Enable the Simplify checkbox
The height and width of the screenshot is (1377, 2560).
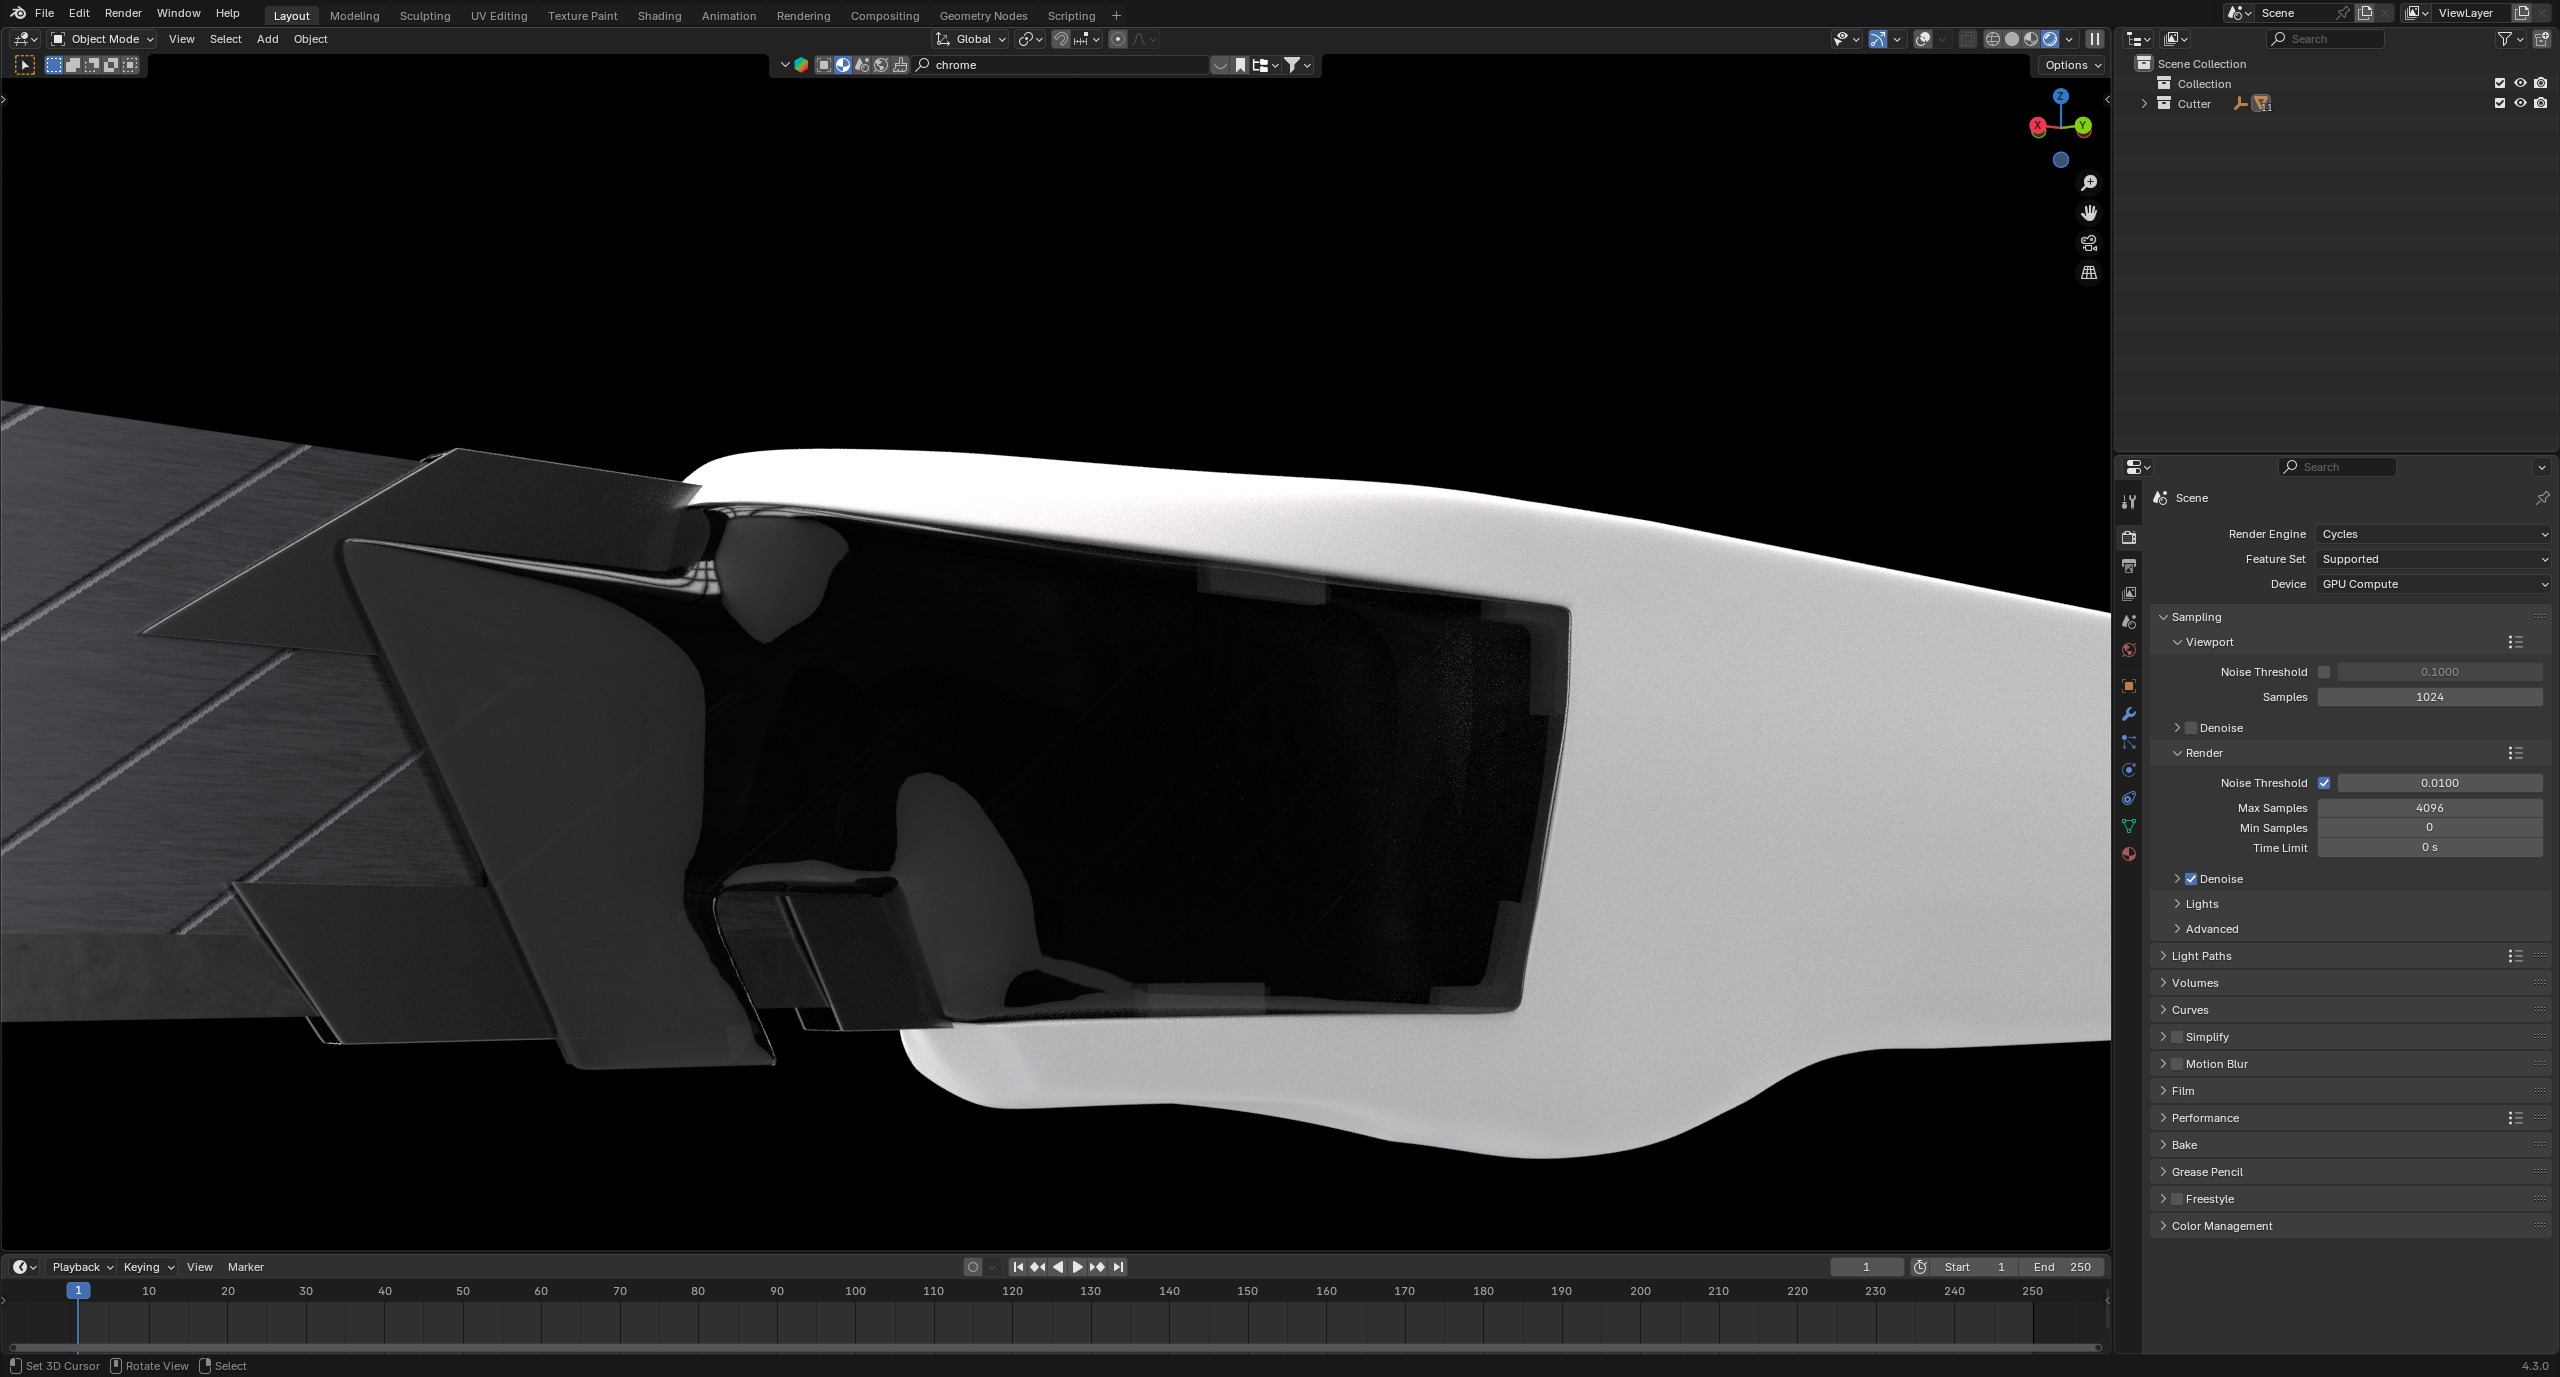tap(2177, 1037)
